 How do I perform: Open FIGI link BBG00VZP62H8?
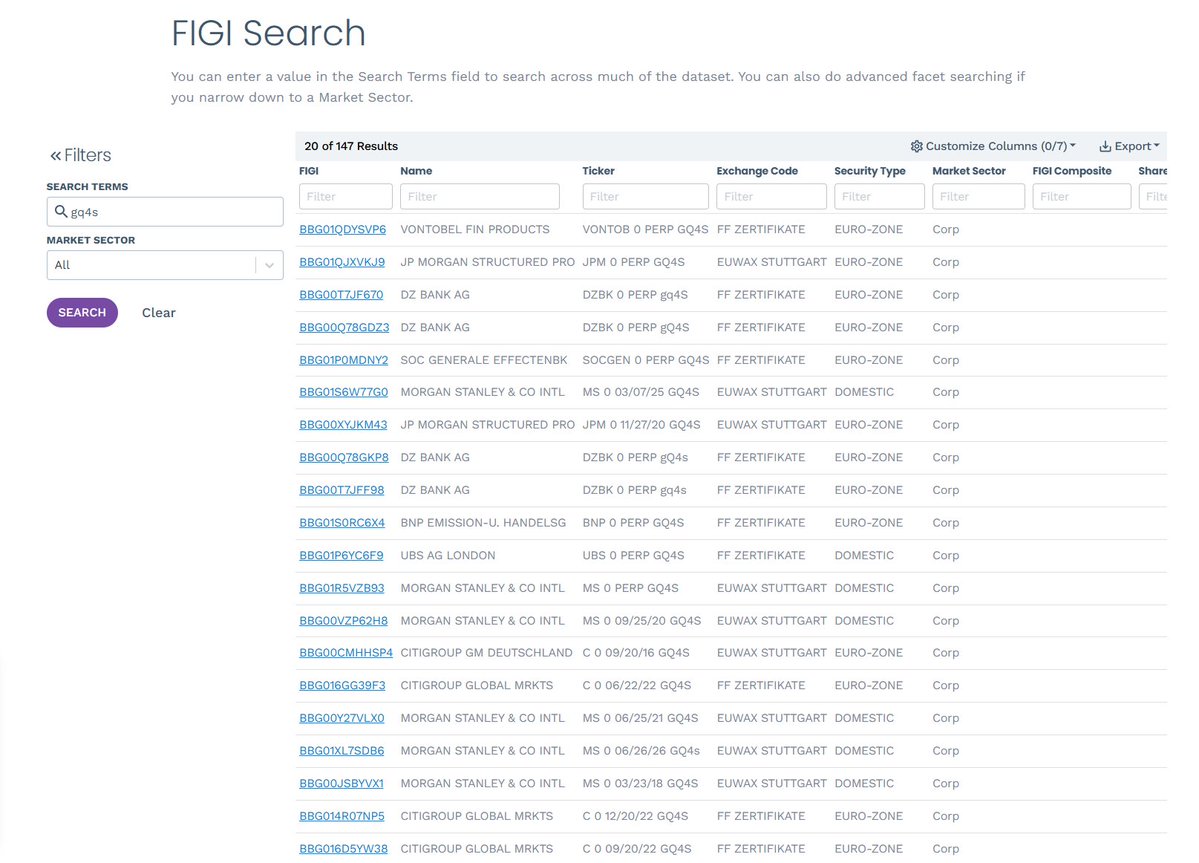click(x=343, y=621)
